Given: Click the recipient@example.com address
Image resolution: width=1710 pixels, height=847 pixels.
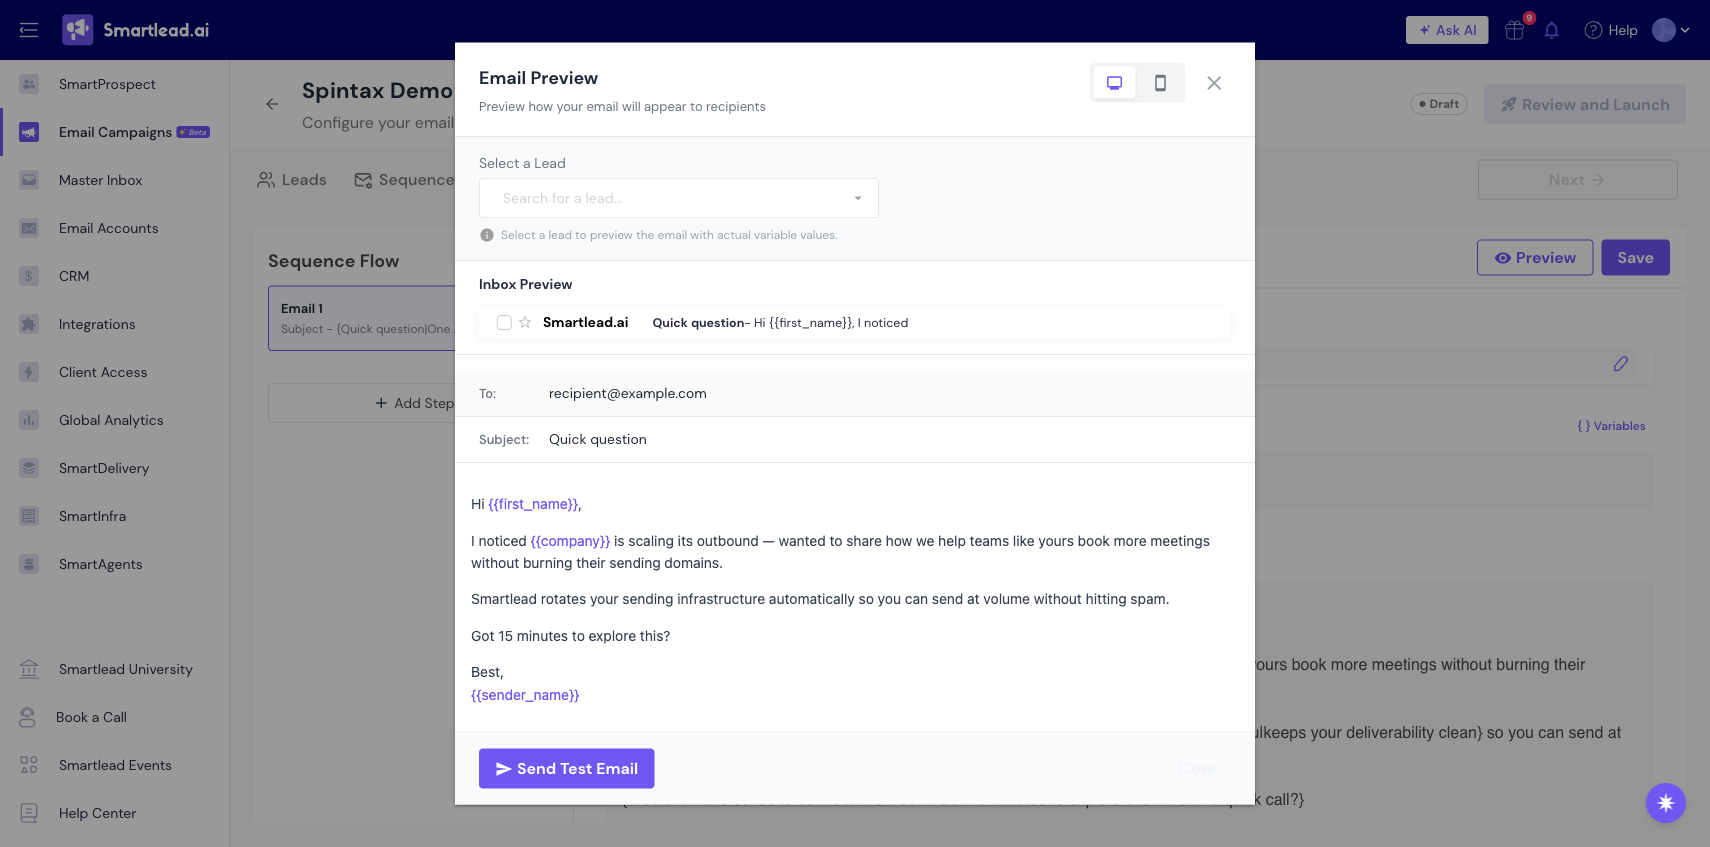Looking at the screenshot, I should click(628, 394).
